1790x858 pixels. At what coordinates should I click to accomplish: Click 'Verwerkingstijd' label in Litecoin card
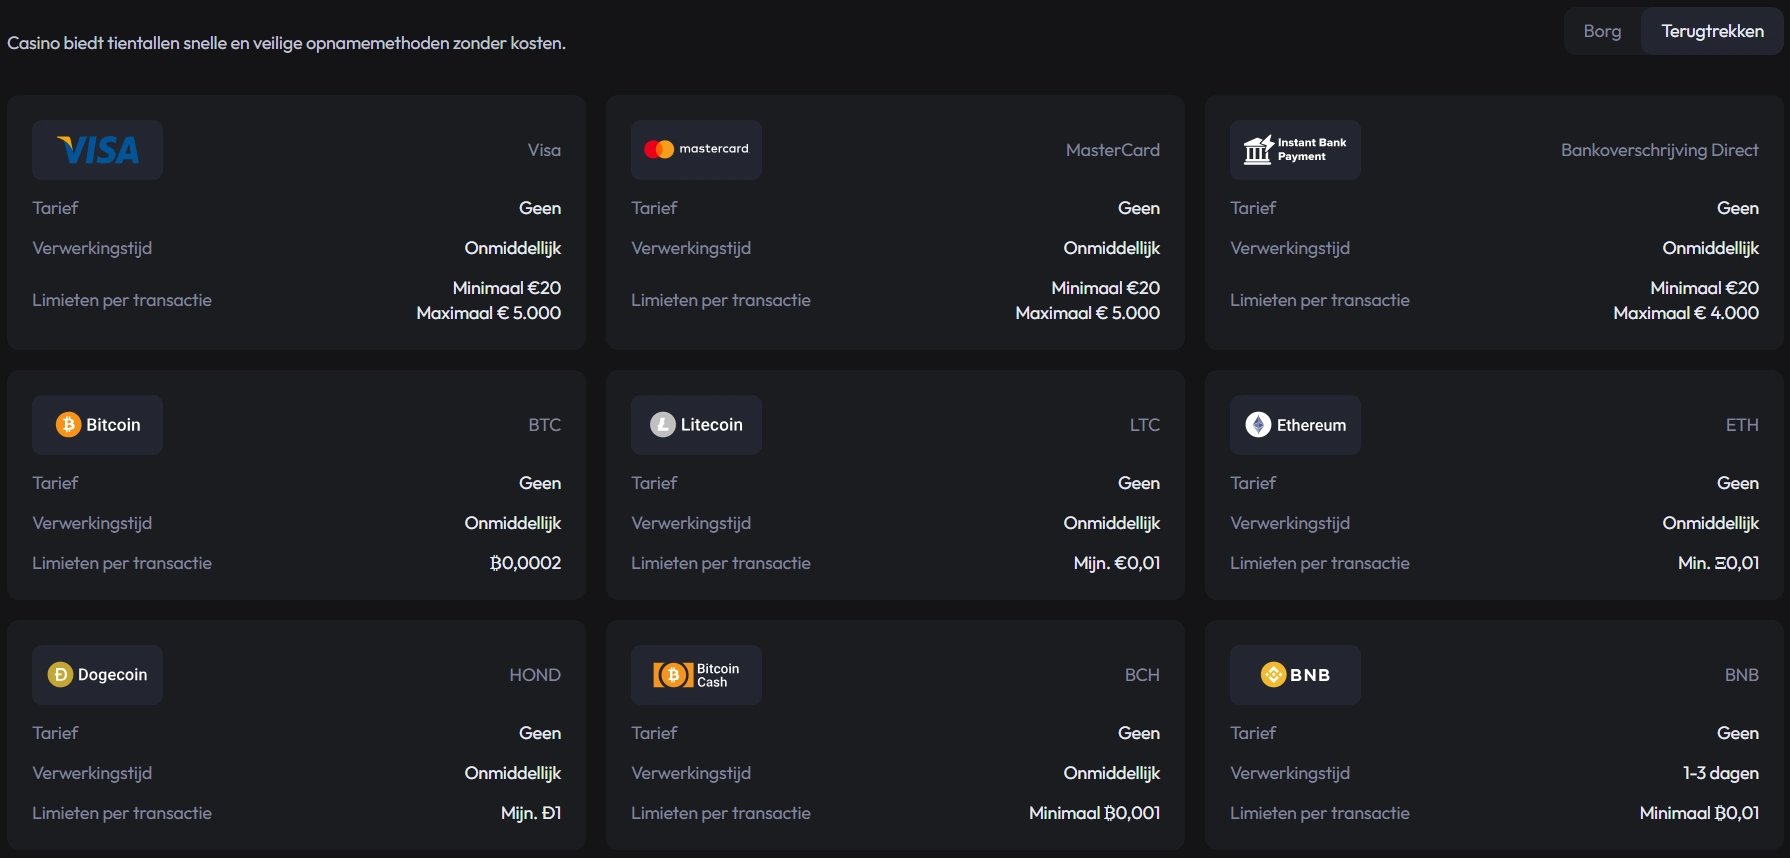(691, 523)
